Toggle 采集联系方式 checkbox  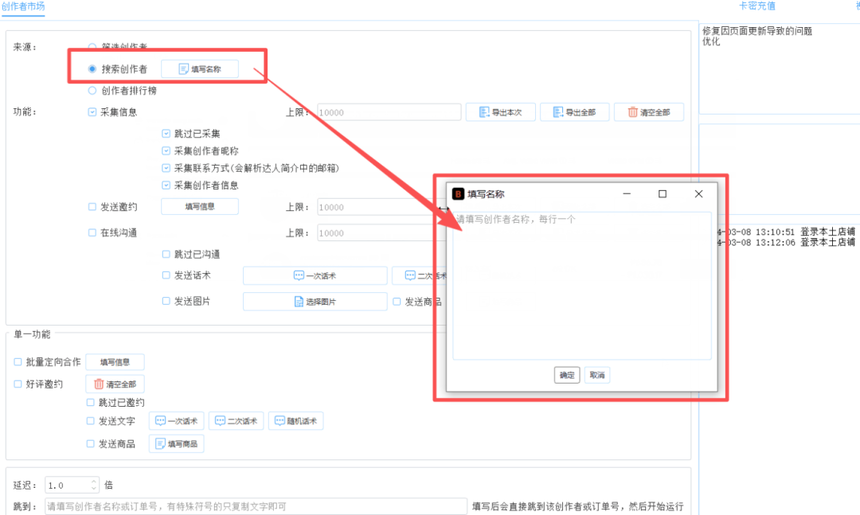(166, 168)
